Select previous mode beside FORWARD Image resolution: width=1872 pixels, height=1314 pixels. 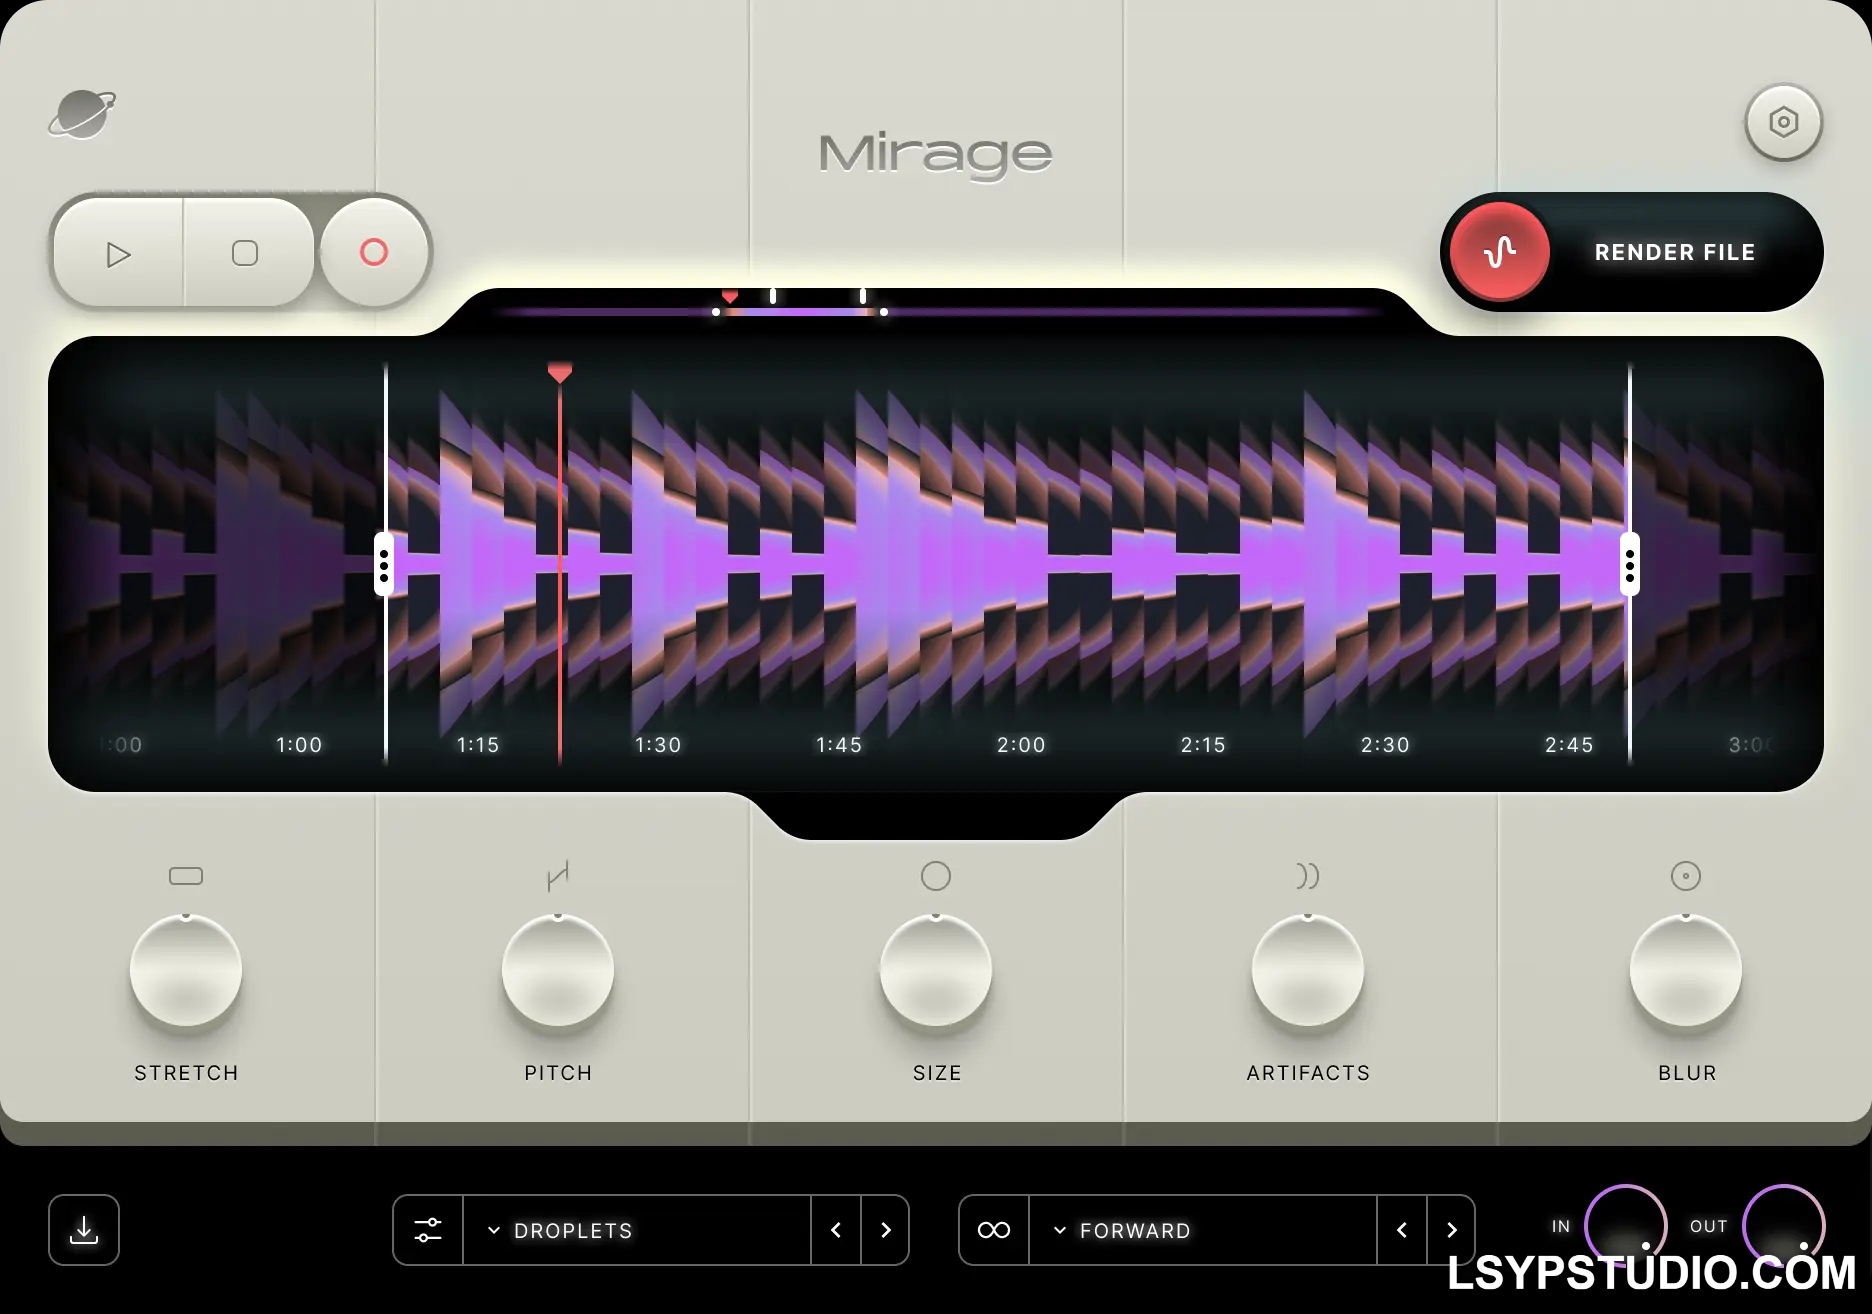(1402, 1230)
